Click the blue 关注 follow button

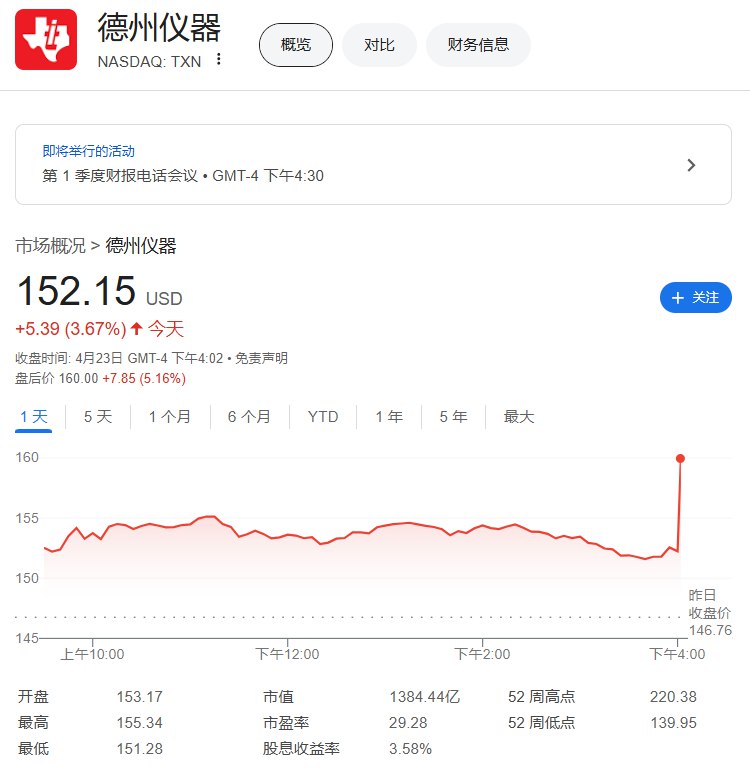(x=695, y=297)
